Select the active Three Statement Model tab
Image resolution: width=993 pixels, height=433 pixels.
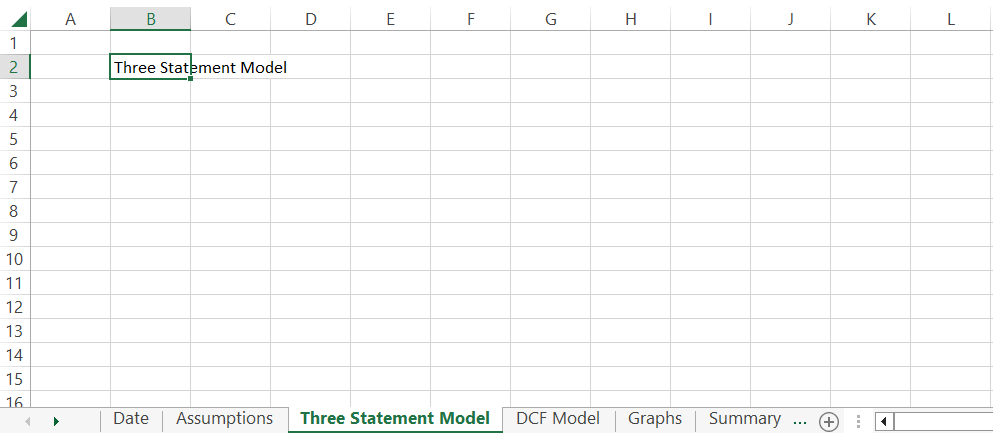tap(395, 419)
